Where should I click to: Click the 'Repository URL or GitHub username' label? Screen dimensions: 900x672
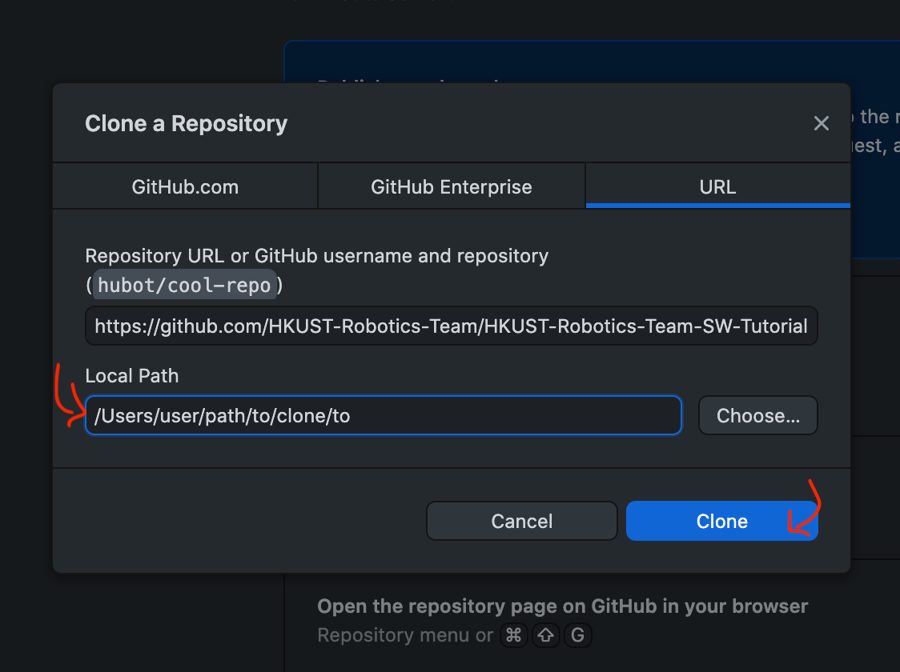[316, 256]
